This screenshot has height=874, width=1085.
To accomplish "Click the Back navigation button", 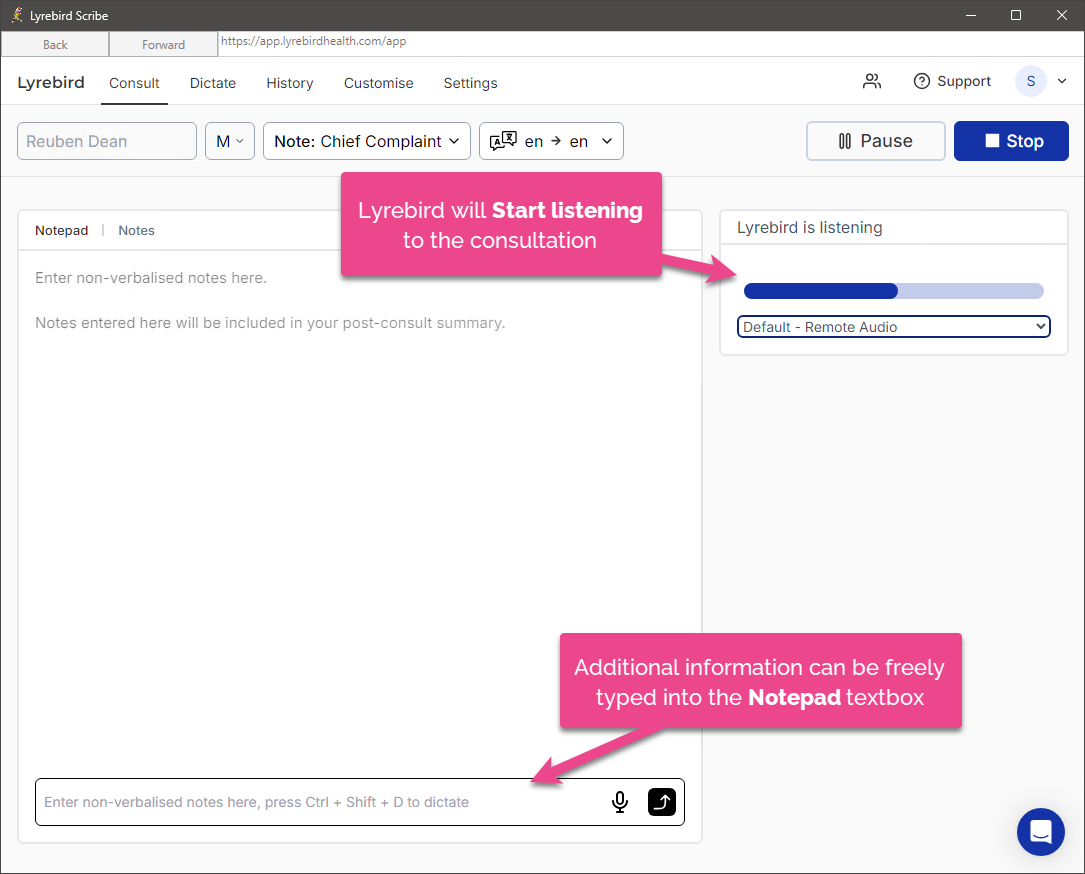I will (x=55, y=44).
